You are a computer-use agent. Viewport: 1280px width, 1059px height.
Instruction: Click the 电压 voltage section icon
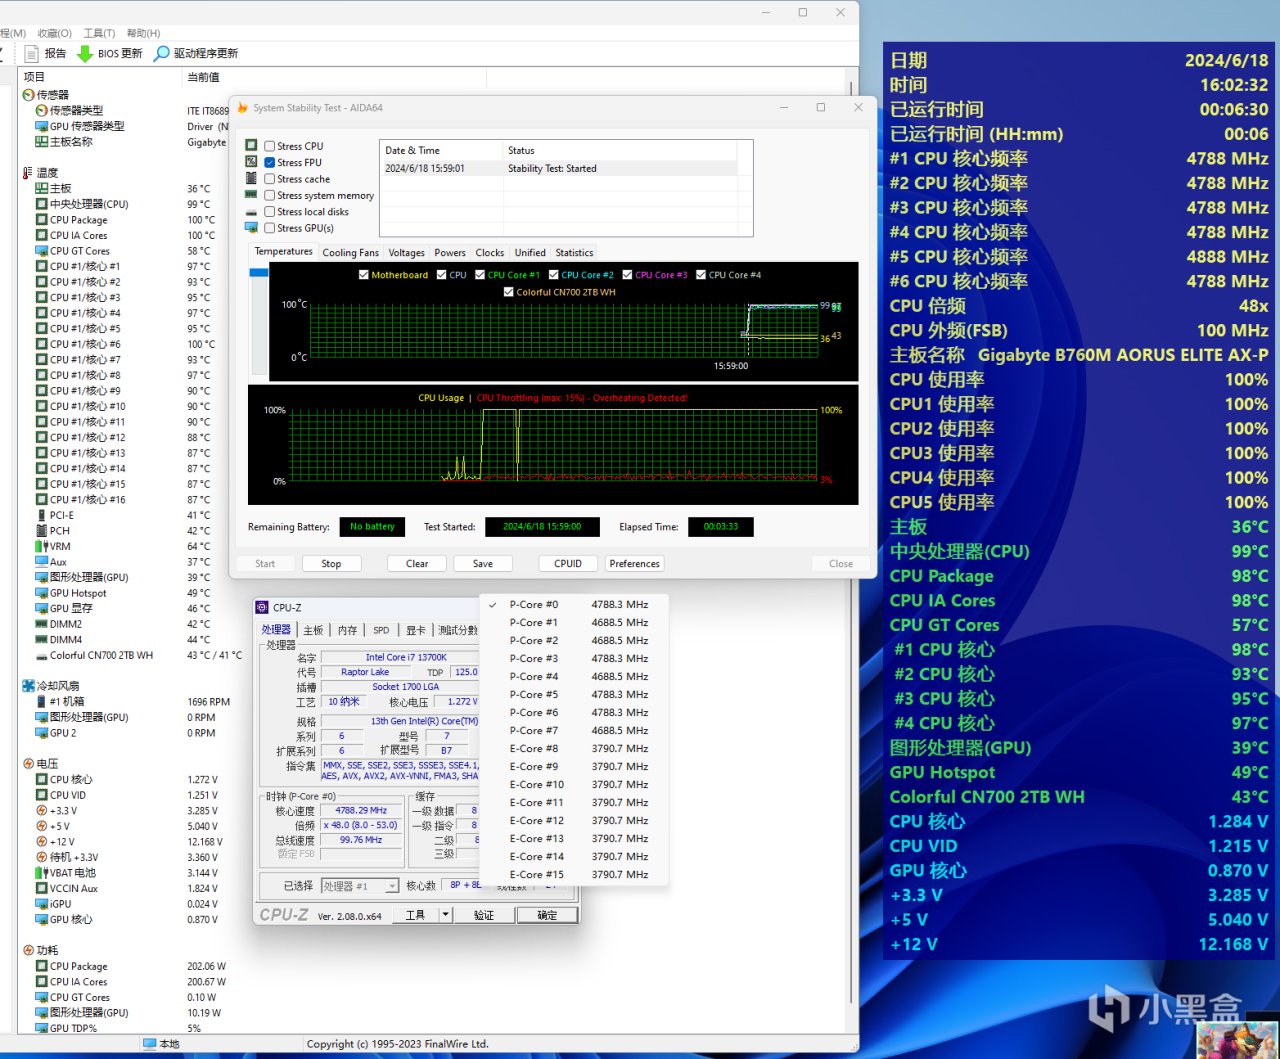(28, 764)
